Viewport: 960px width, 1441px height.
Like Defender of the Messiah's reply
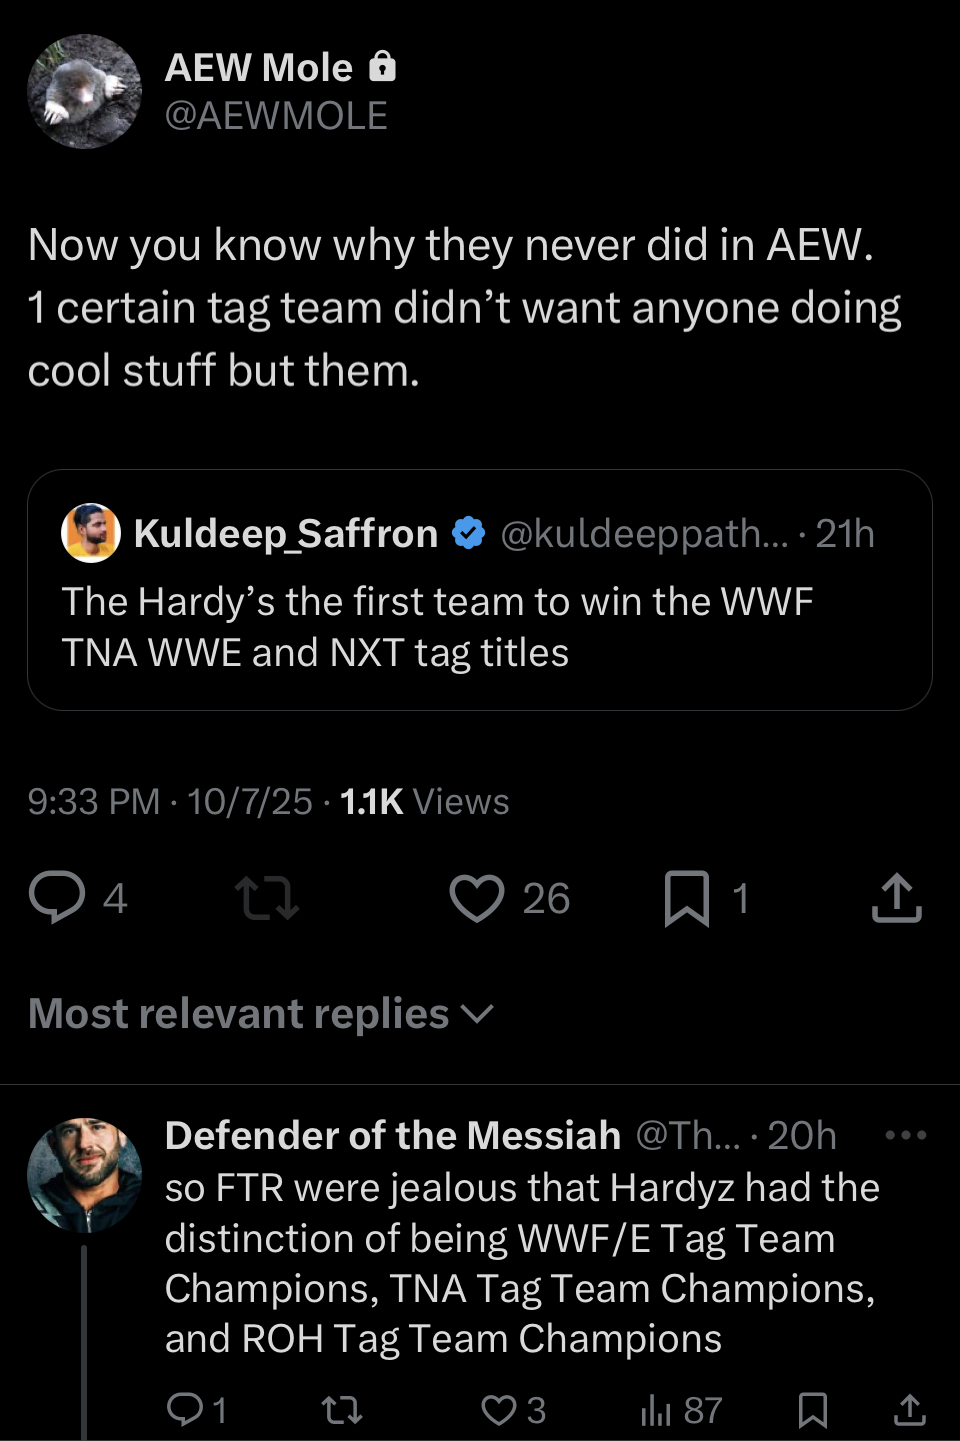pos(498,1410)
